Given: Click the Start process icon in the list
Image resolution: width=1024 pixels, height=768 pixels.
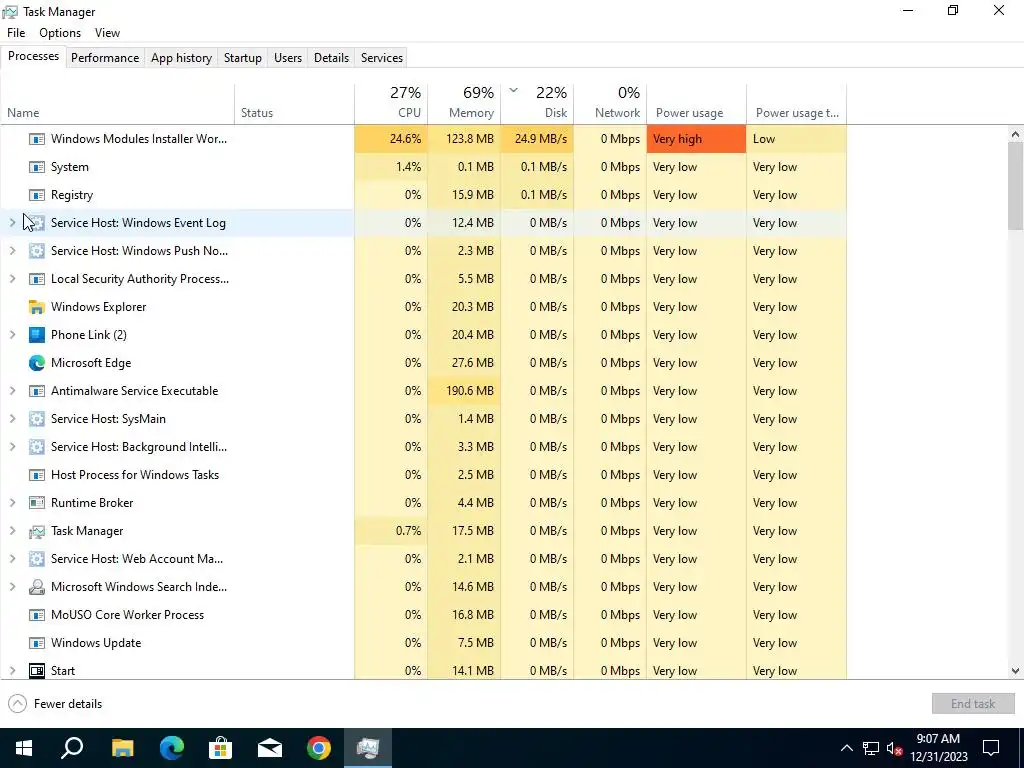Looking at the screenshot, I should tap(37, 671).
